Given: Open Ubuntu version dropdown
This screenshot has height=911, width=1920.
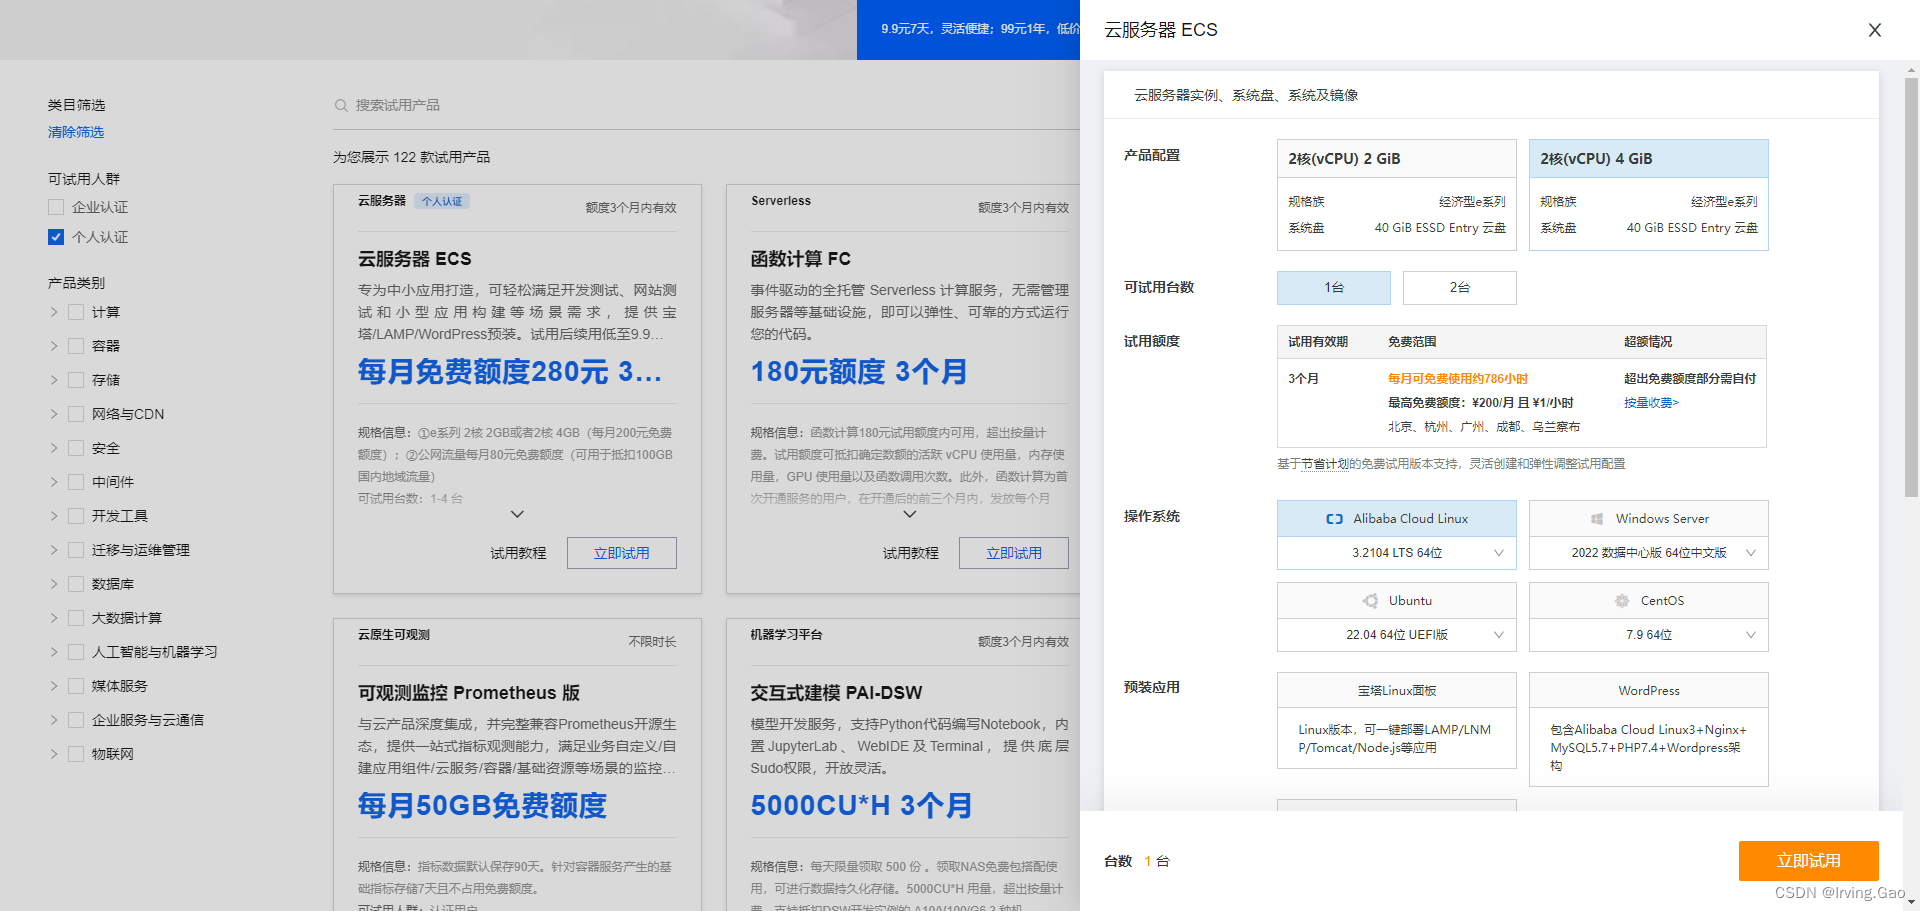Looking at the screenshot, I should (1397, 635).
